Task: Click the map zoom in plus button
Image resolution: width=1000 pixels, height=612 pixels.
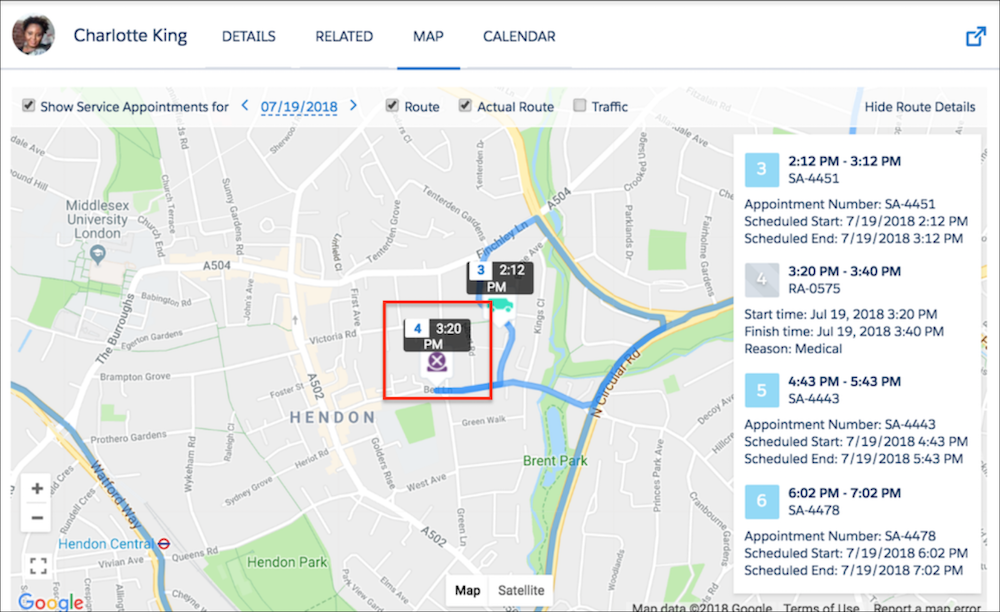Action: click(x=37, y=489)
